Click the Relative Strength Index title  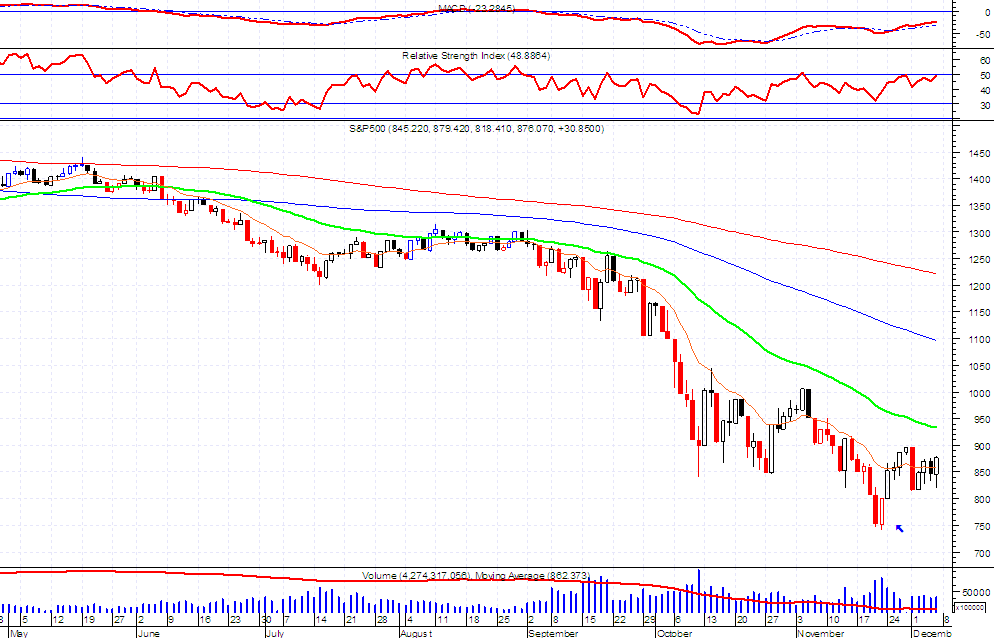(476, 56)
